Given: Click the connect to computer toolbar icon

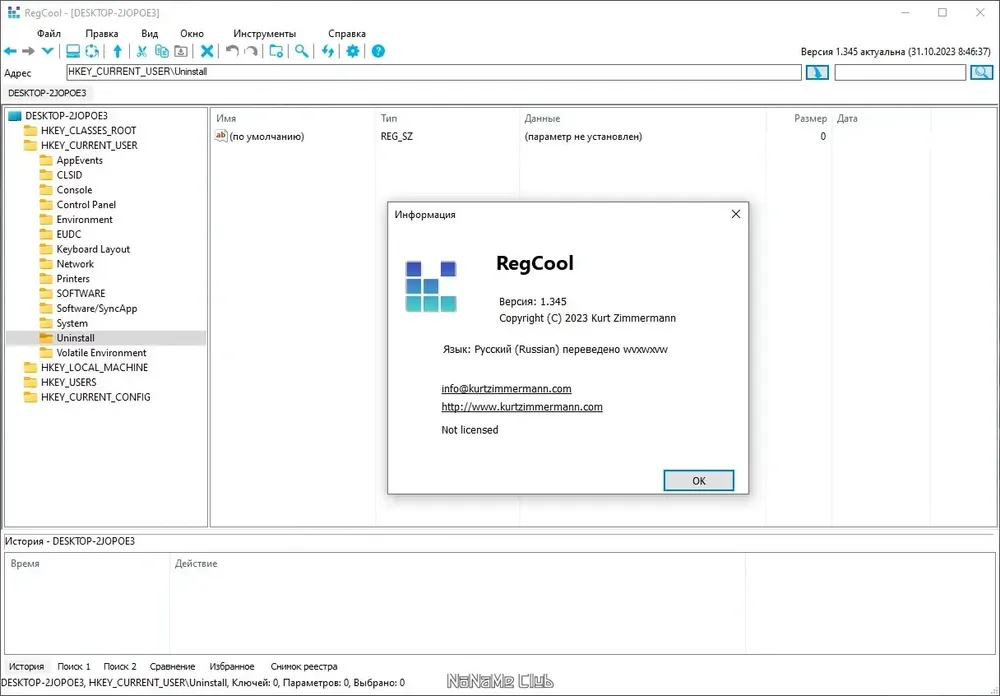Looking at the screenshot, I should (x=73, y=51).
